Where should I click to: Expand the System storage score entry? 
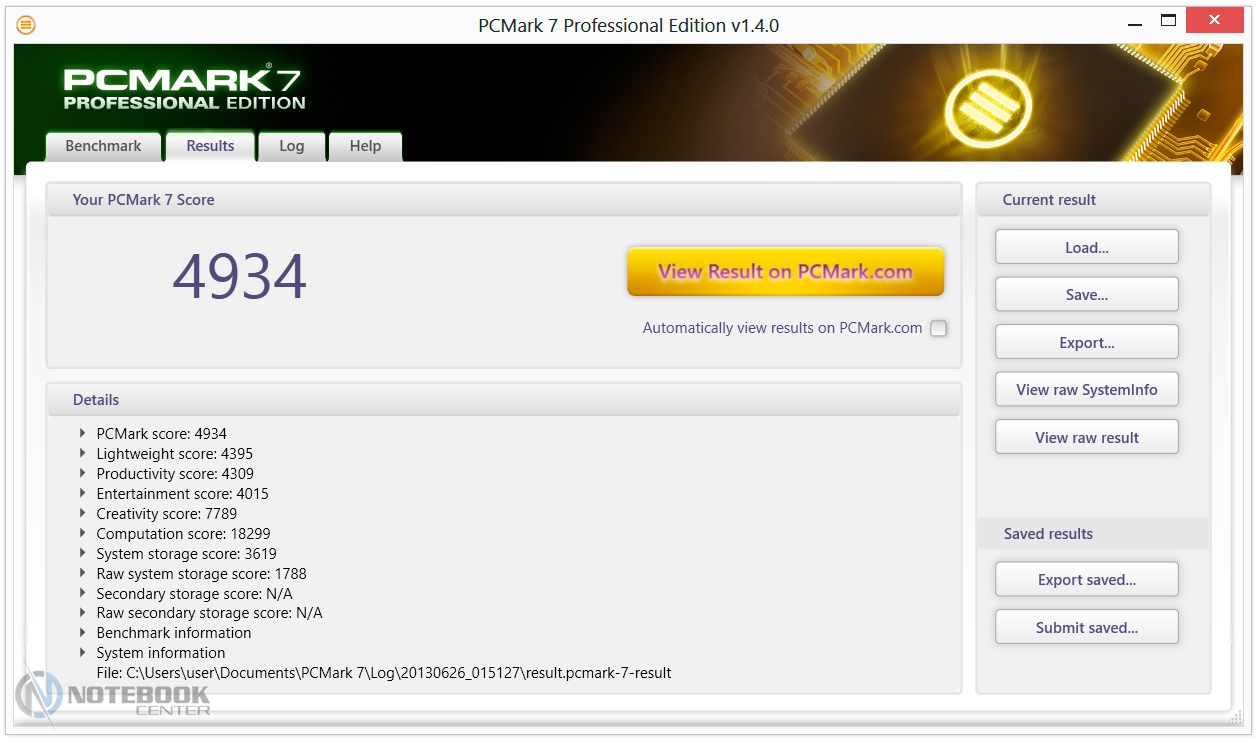point(82,554)
